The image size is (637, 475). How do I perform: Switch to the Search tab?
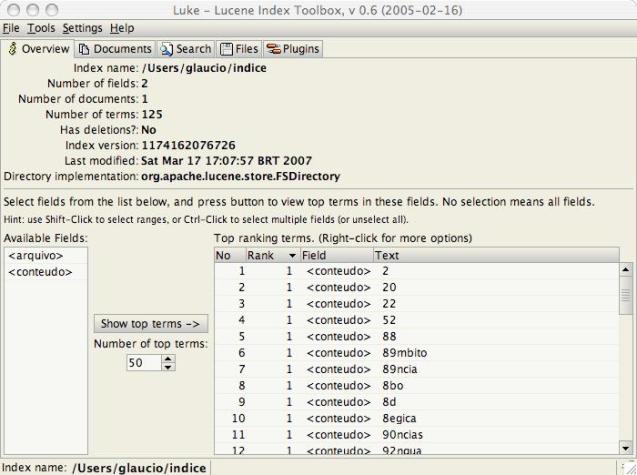(x=186, y=49)
